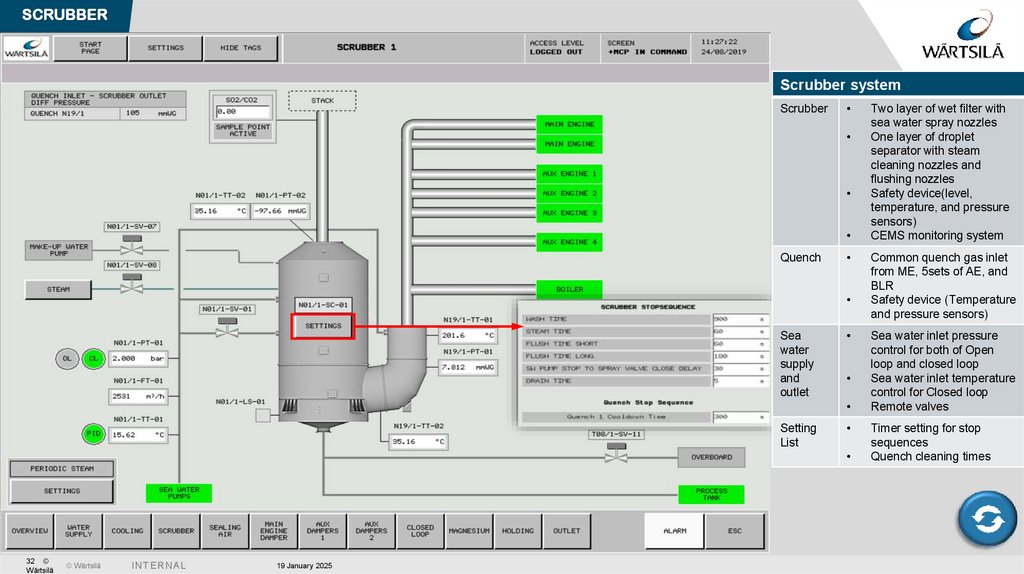Edit the Flush Time Short field
This screenshot has width=1024, height=574.
740,343
